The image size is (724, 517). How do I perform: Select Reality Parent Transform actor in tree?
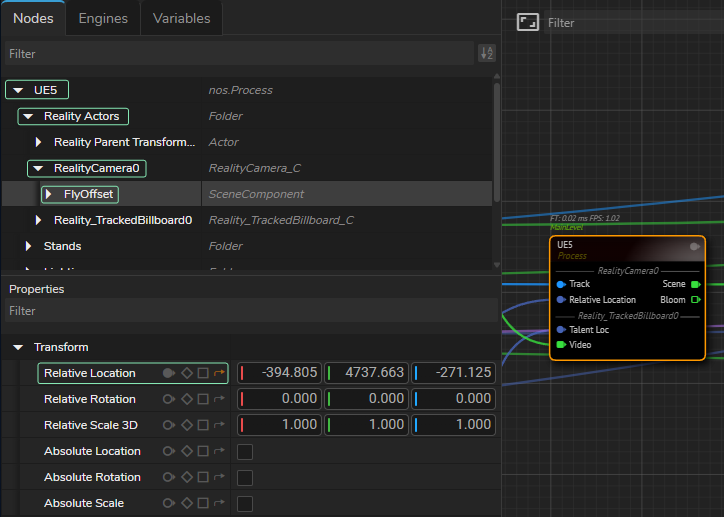click(124, 142)
